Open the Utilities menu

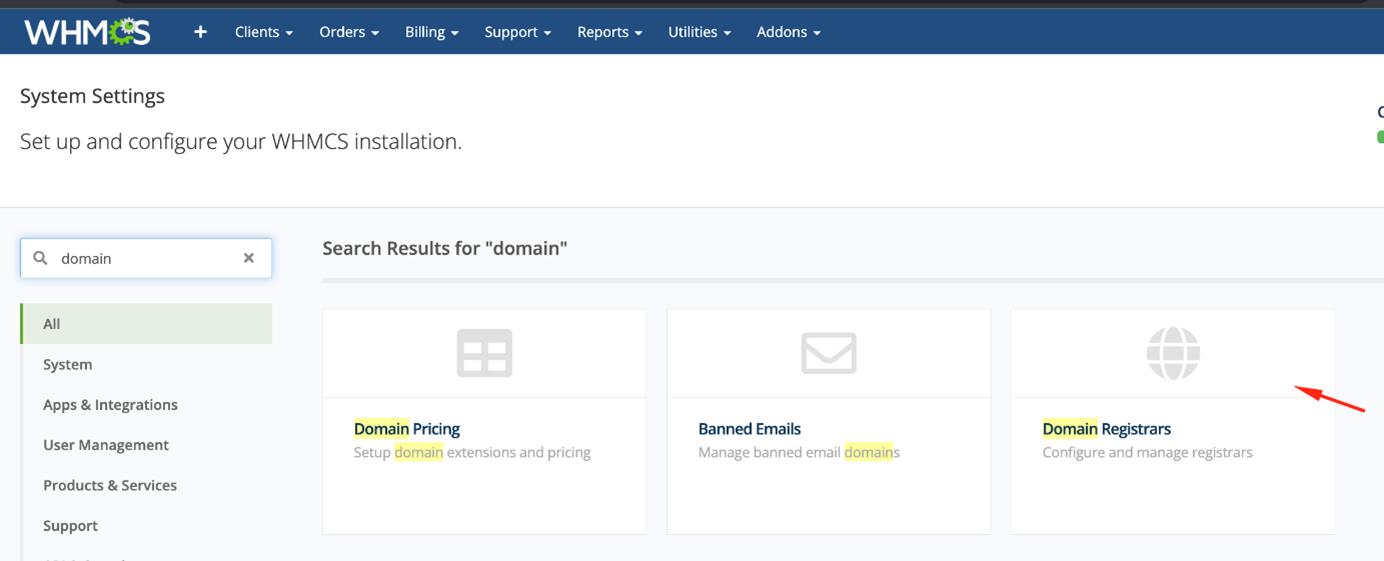tap(699, 32)
